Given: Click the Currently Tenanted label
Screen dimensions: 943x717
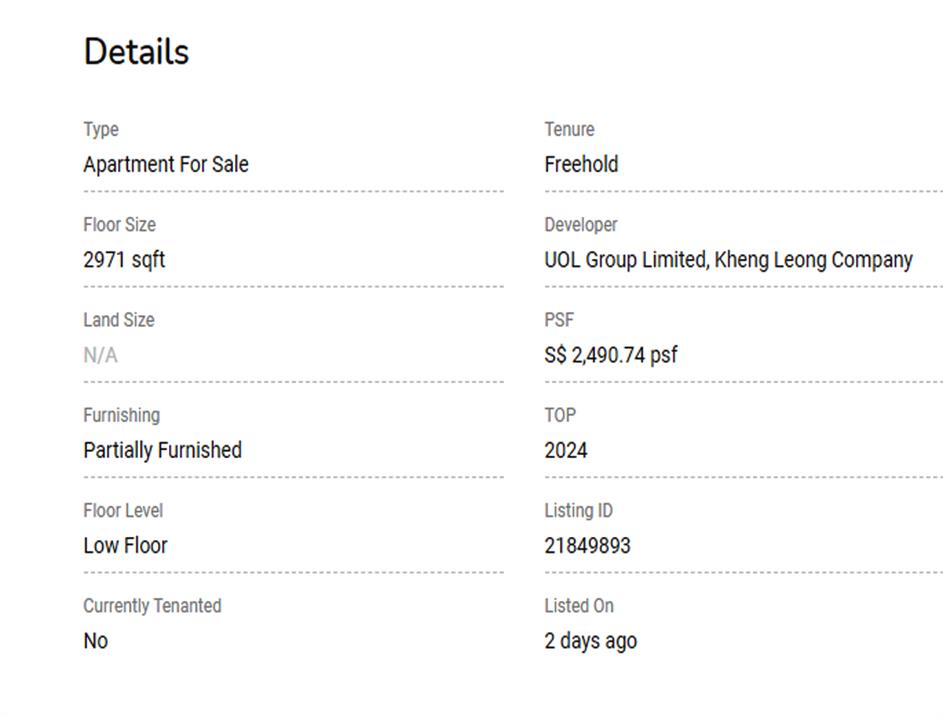Looking at the screenshot, I should pyautogui.click(x=152, y=606).
